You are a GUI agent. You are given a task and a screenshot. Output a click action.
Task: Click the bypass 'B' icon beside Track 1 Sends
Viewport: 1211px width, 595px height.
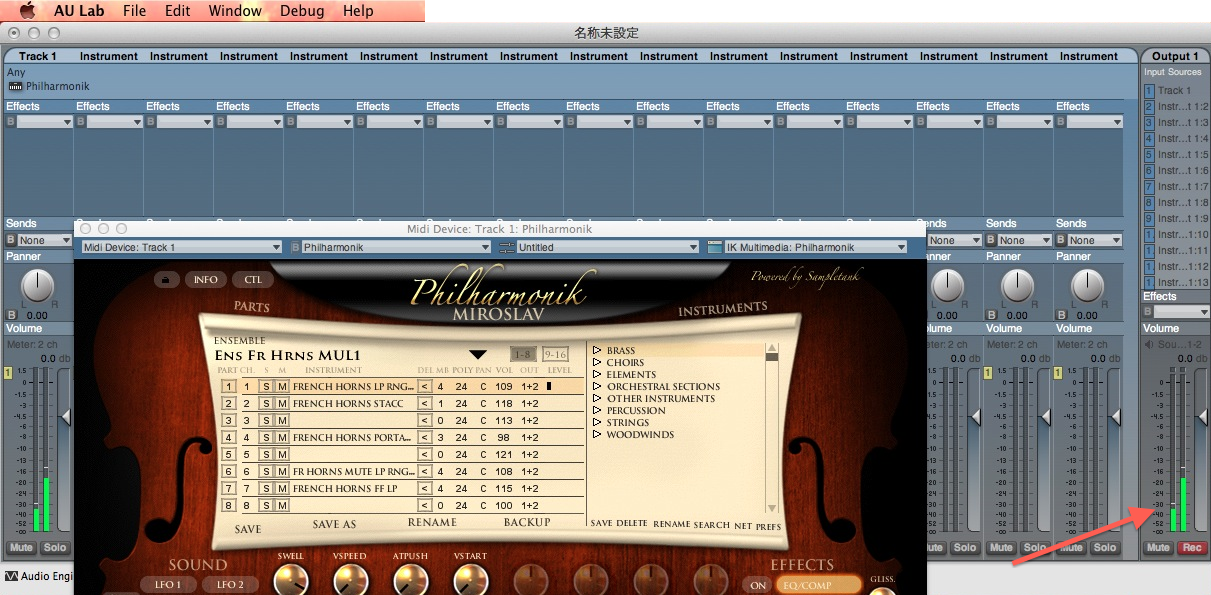11,240
